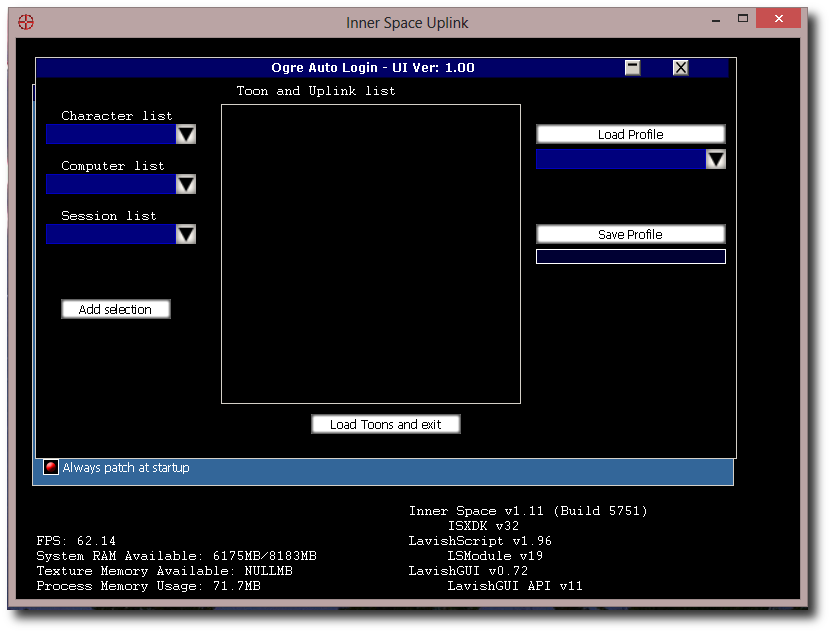This screenshot has height=633, width=831.
Task: Click the 'LSModule v19' version text
Action: coord(495,556)
